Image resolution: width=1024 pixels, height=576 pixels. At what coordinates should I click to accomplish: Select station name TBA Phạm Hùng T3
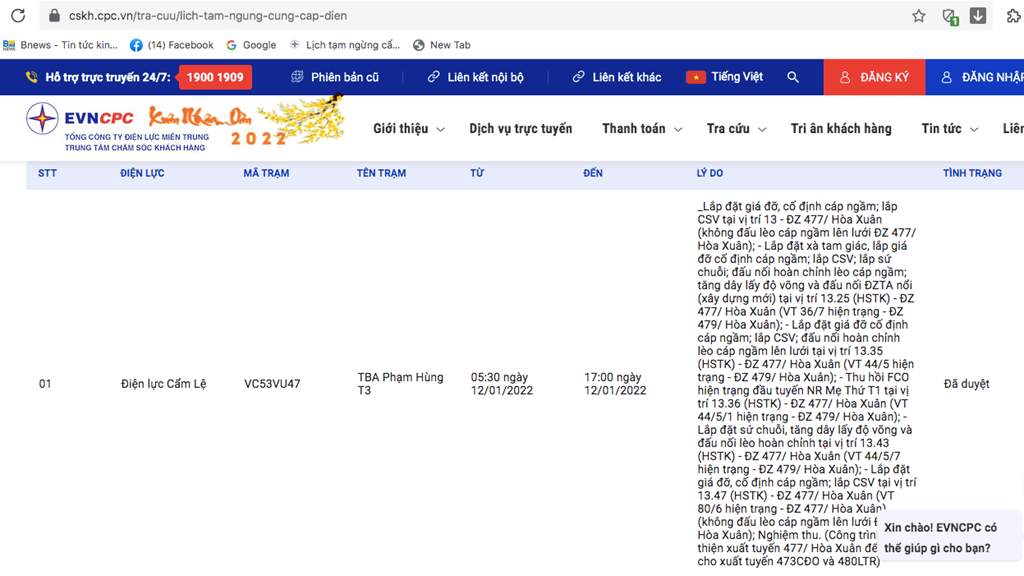point(400,384)
